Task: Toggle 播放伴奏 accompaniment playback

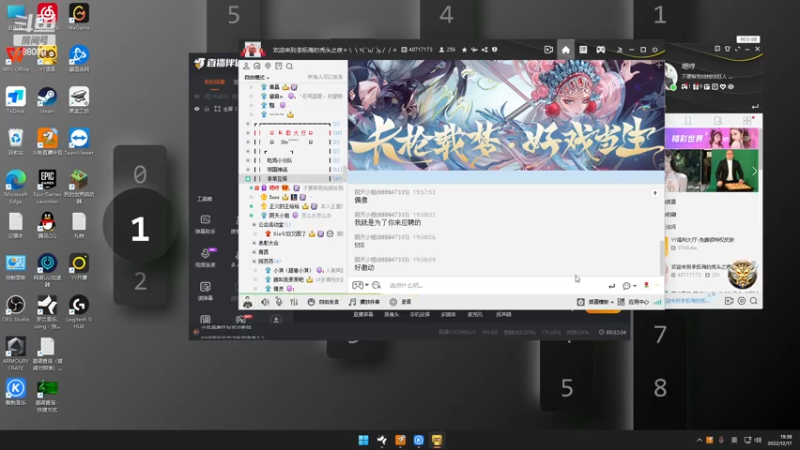Action: point(364,302)
